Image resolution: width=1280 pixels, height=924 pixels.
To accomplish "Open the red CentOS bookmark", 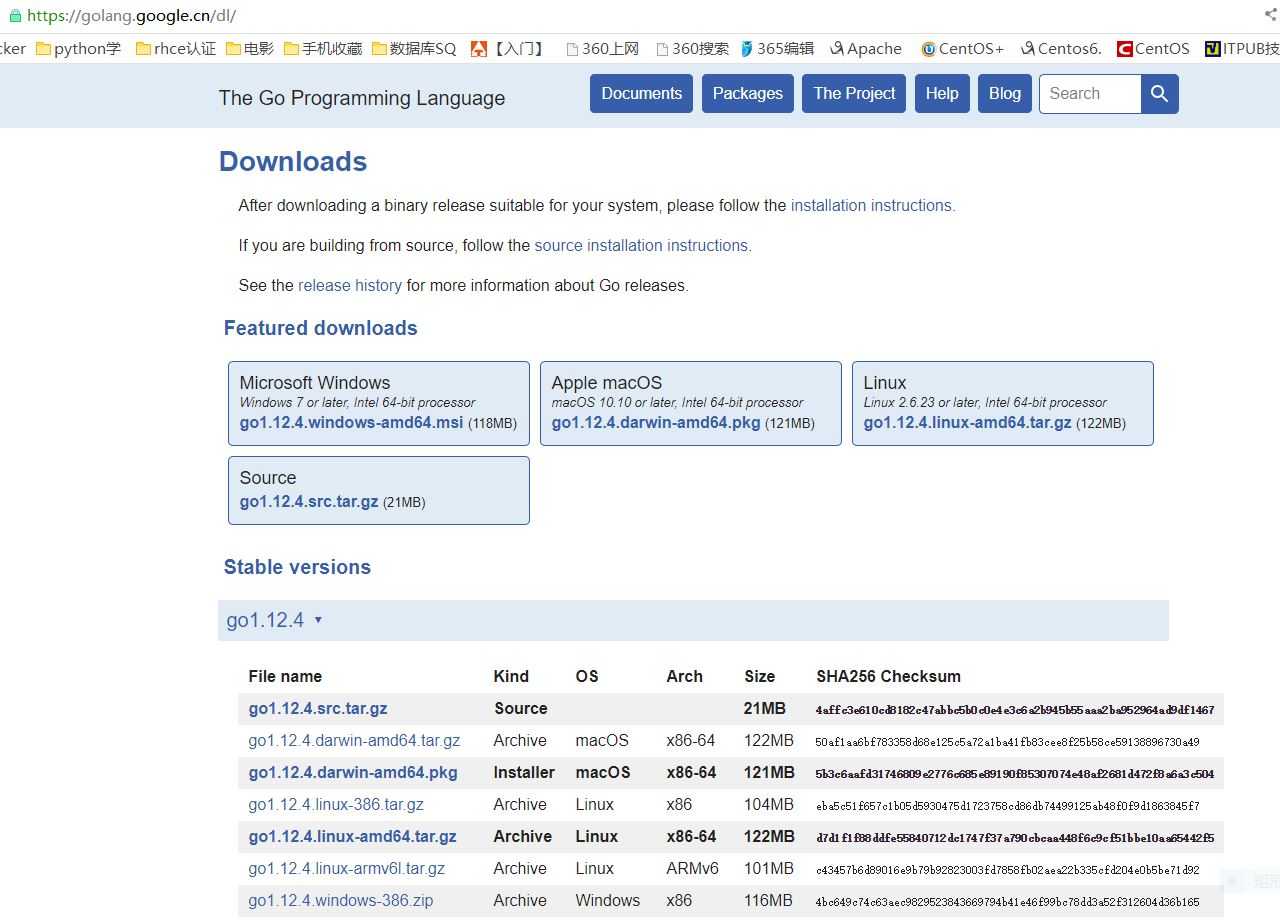I will point(1153,48).
